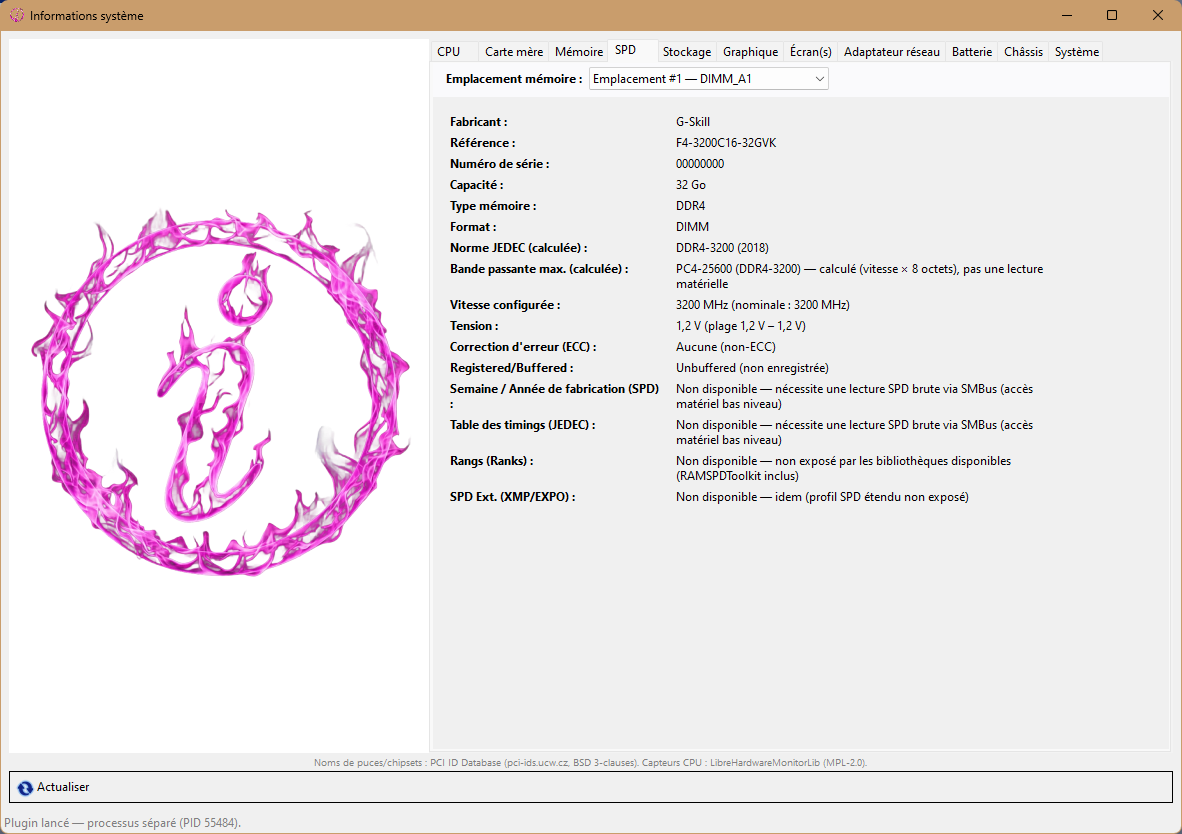Click the 3200 MHz configured speed value
1182x834 pixels.
(763, 305)
